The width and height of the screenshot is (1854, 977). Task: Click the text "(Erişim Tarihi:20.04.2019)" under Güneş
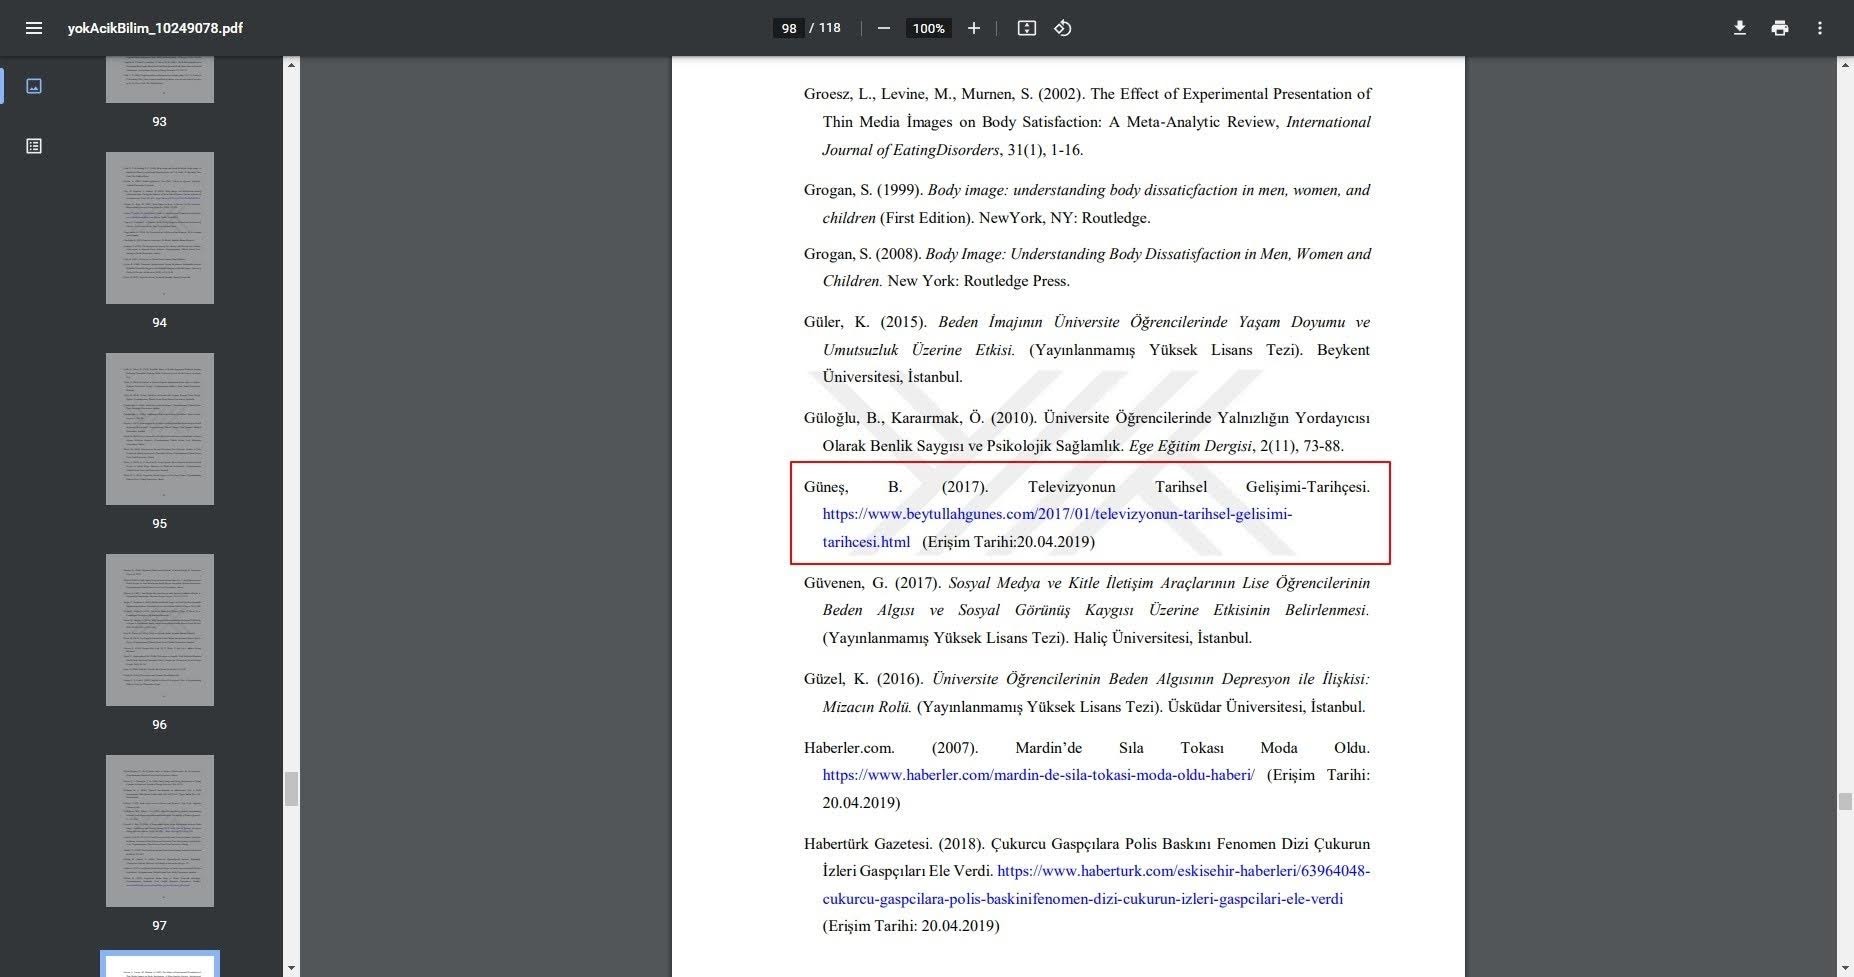pyautogui.click(x=1008, y=542)
